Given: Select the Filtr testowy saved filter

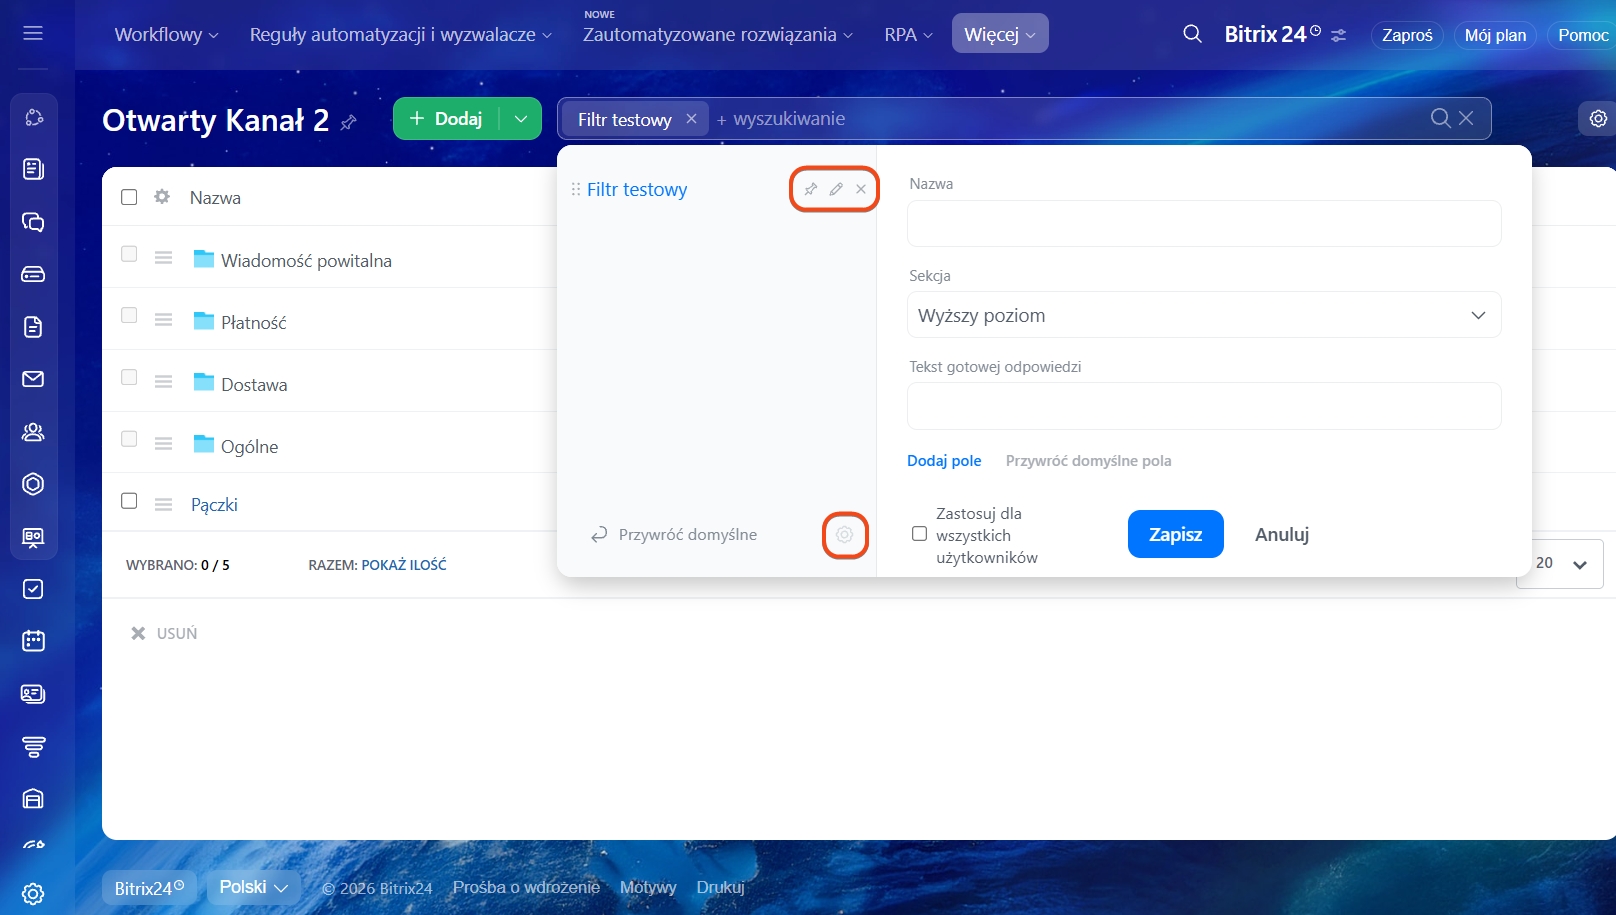Looking at the screenshot, I should pos(637,189).
